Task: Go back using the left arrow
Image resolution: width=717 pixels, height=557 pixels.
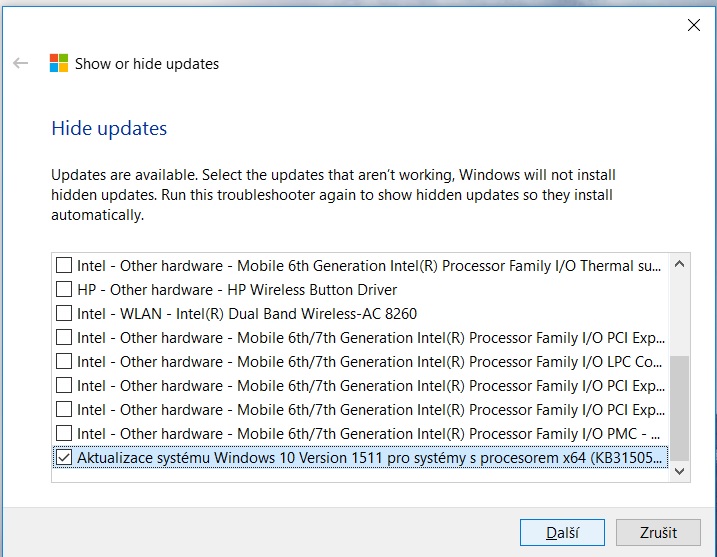Action: 21,63
